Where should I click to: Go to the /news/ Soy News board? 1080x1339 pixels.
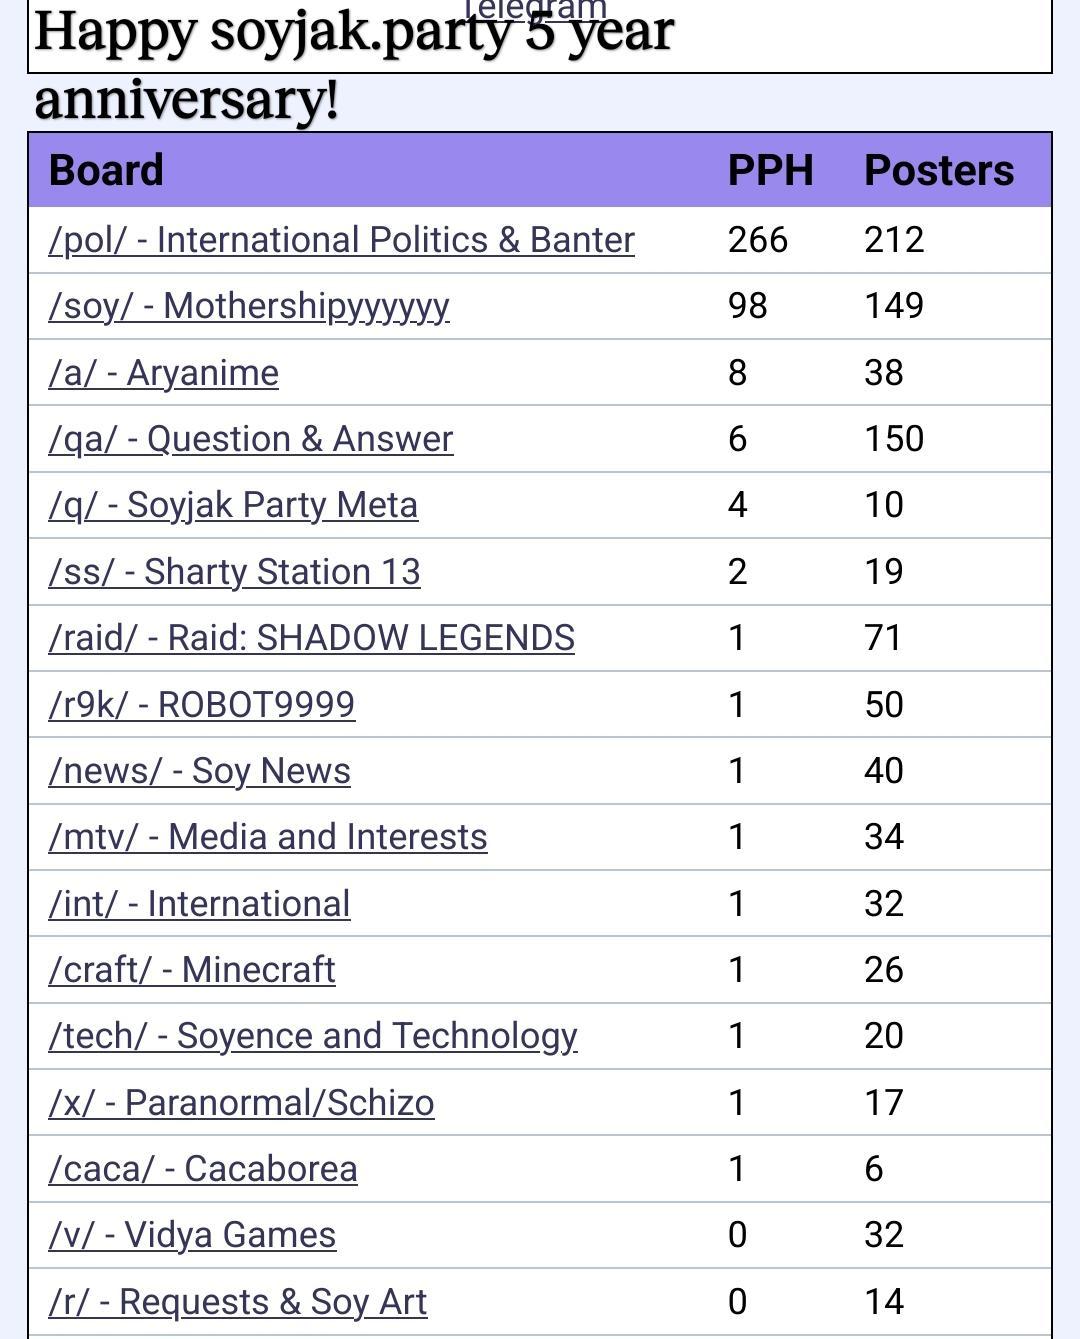click(x=199, y=771)
